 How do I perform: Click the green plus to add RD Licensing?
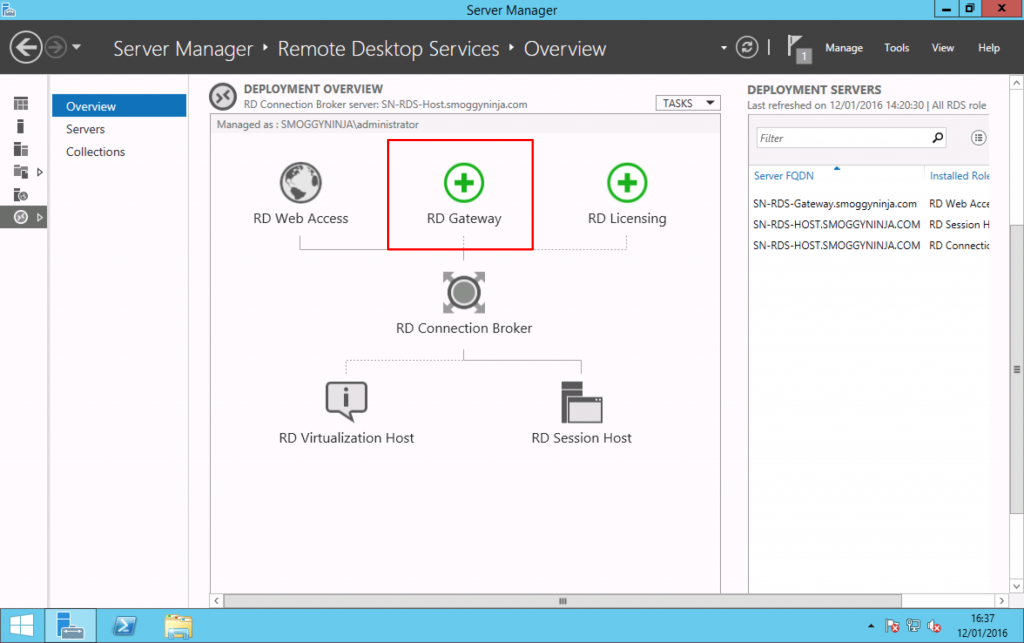pos(627,183)
